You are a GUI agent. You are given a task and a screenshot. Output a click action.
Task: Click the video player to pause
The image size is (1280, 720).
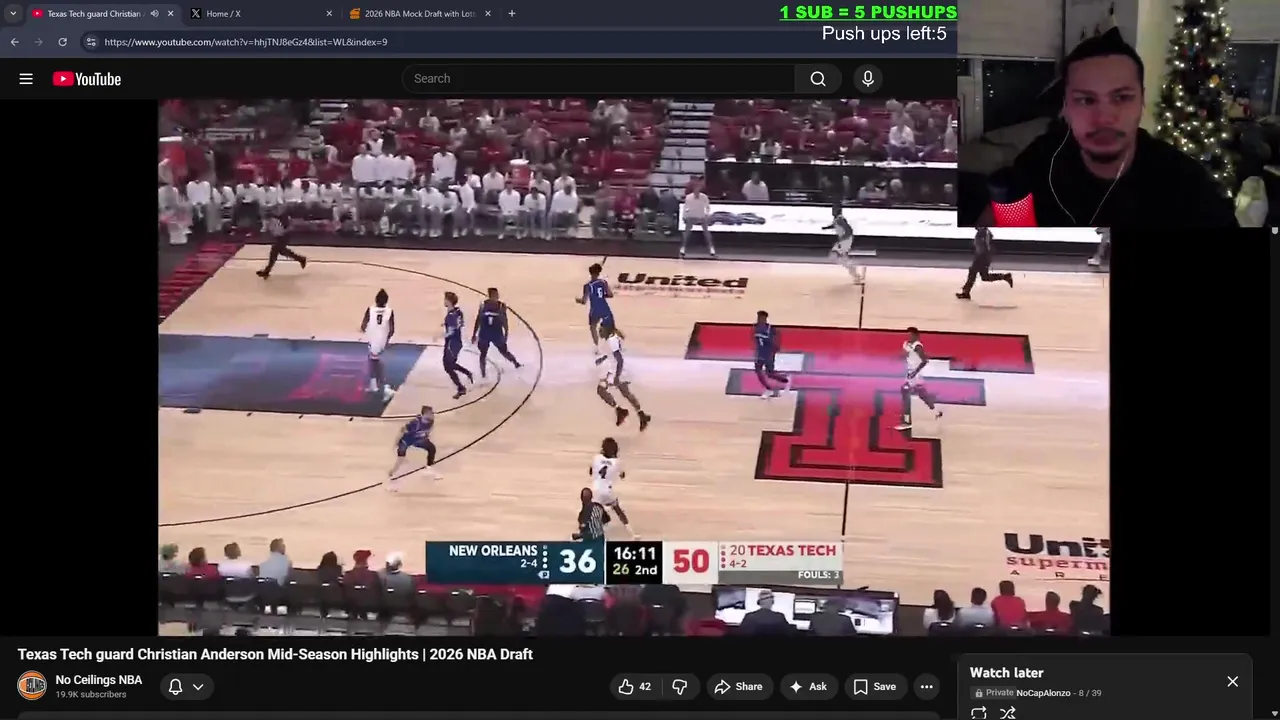click(x=633, y=367)
